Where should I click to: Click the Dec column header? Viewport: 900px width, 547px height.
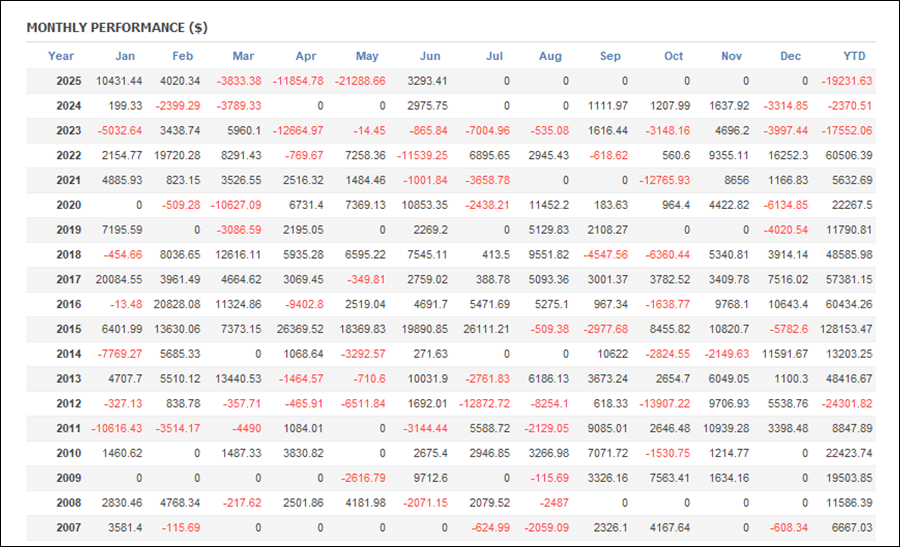[x=790, y=56]
